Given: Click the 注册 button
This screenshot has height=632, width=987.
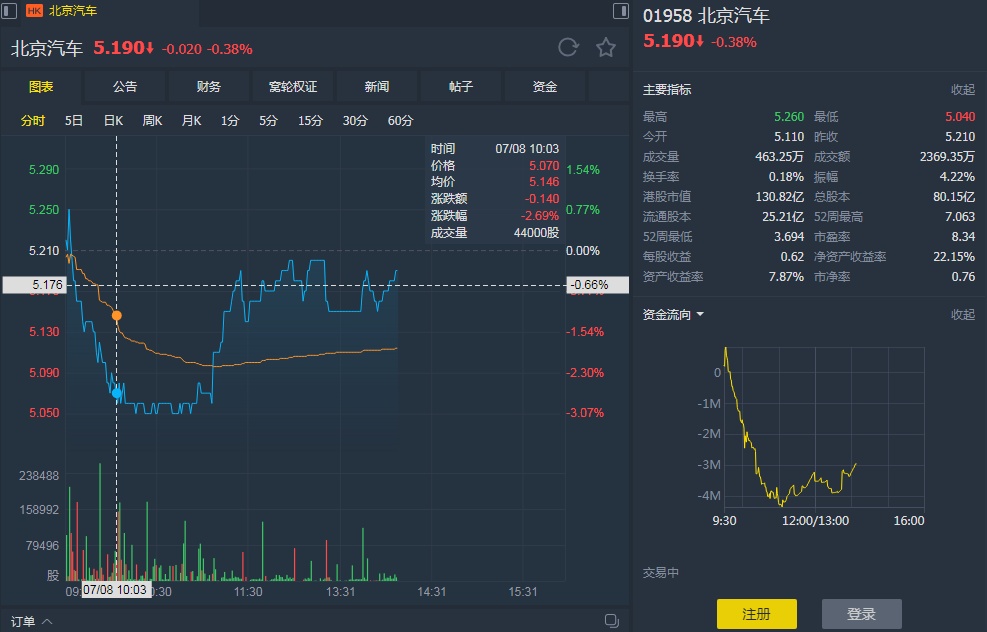Looking at the screenshot, I should (757, 614).
